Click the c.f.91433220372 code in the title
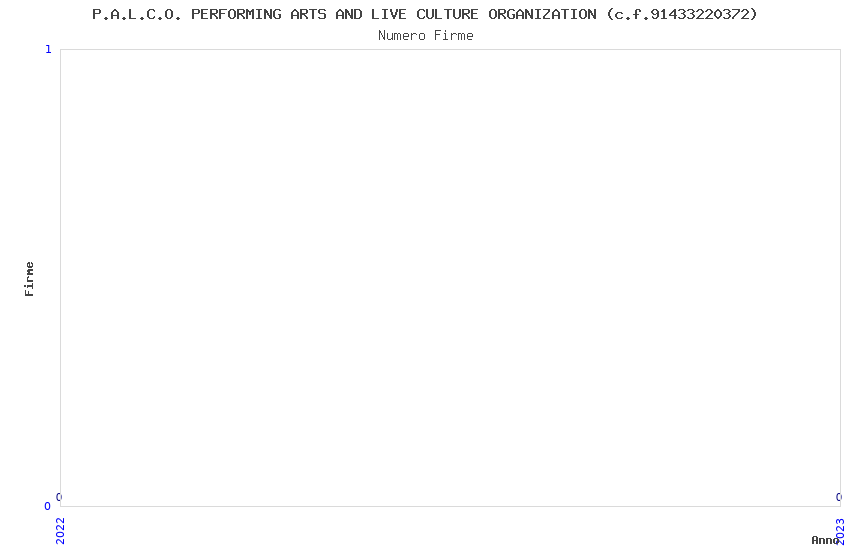 [682, 14]
